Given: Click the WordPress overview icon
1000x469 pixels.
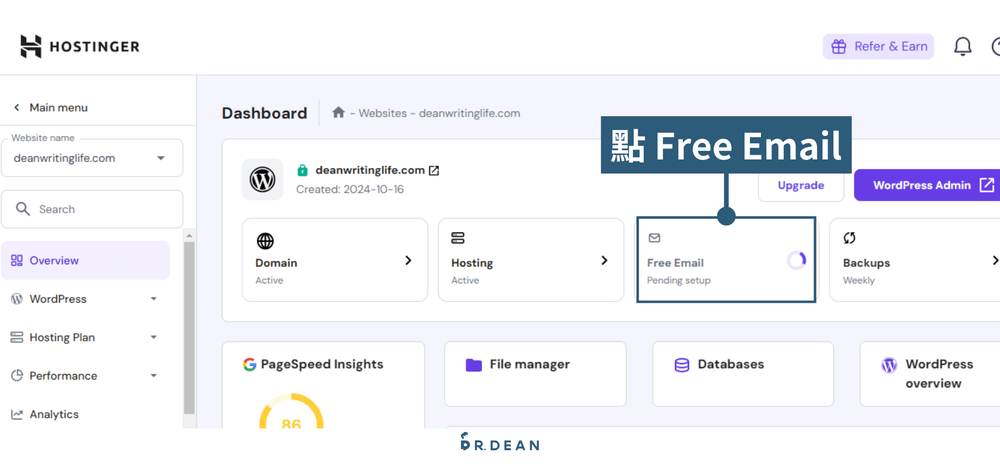Looking at the screenshot, I should pos(889,365).
